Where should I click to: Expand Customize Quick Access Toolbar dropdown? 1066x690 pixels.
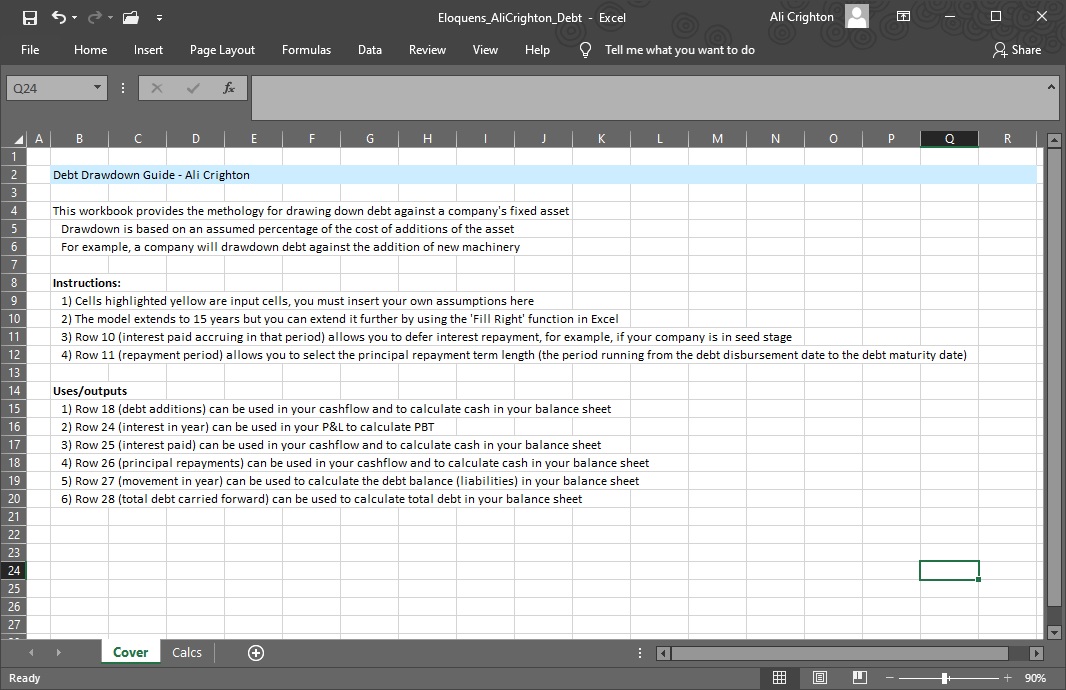159,18
